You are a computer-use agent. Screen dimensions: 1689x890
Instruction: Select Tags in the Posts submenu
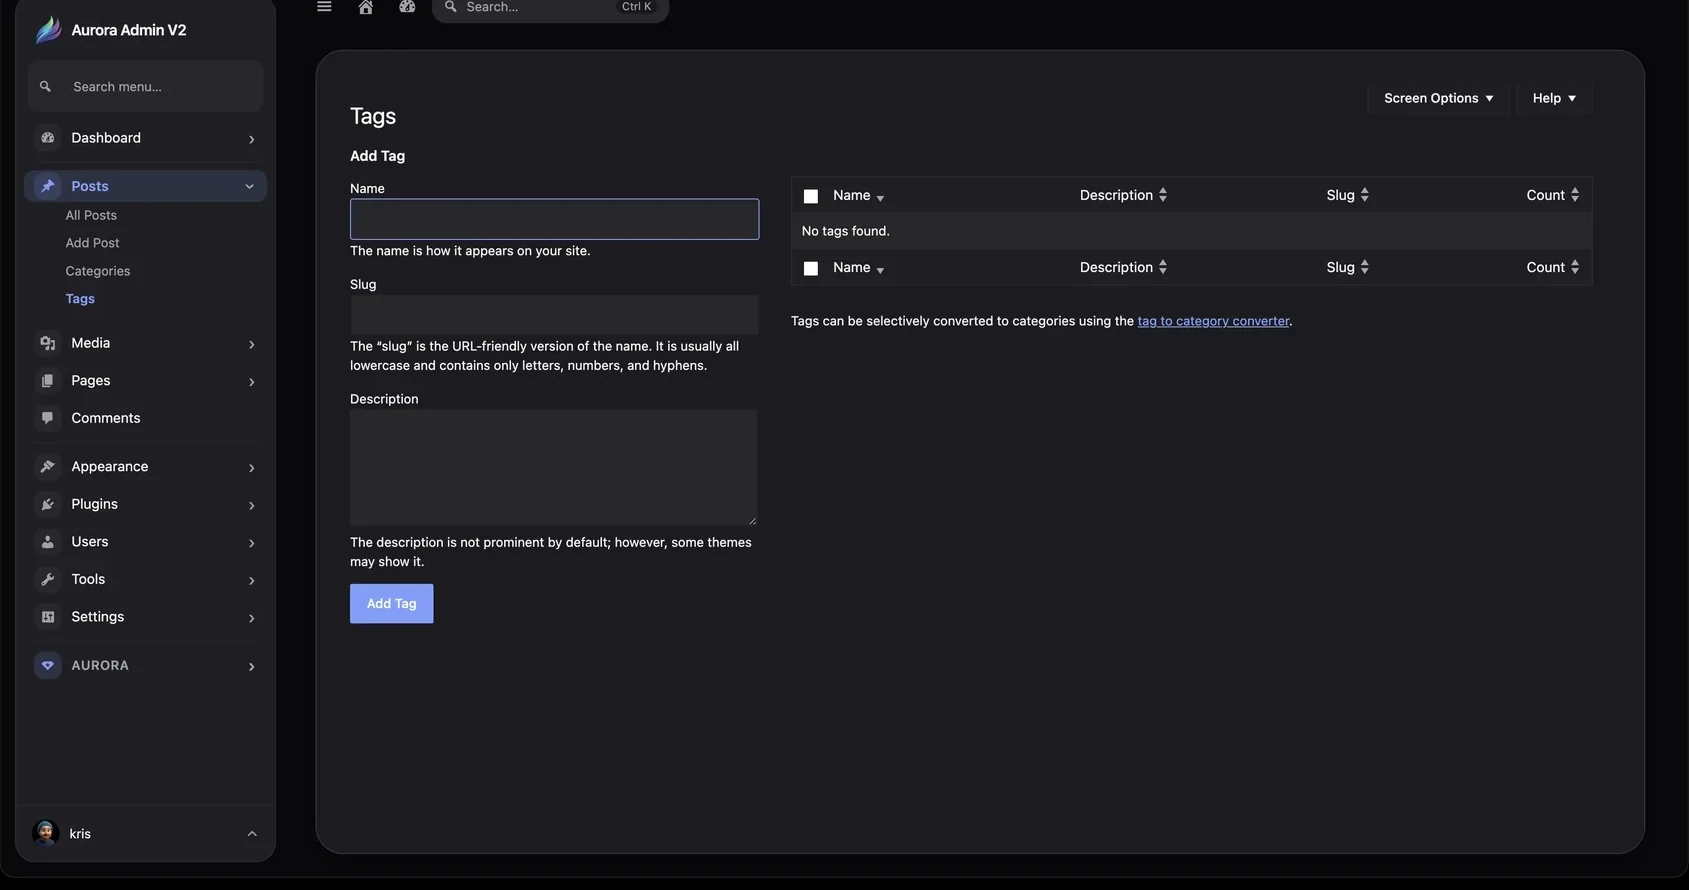(80, 299)
